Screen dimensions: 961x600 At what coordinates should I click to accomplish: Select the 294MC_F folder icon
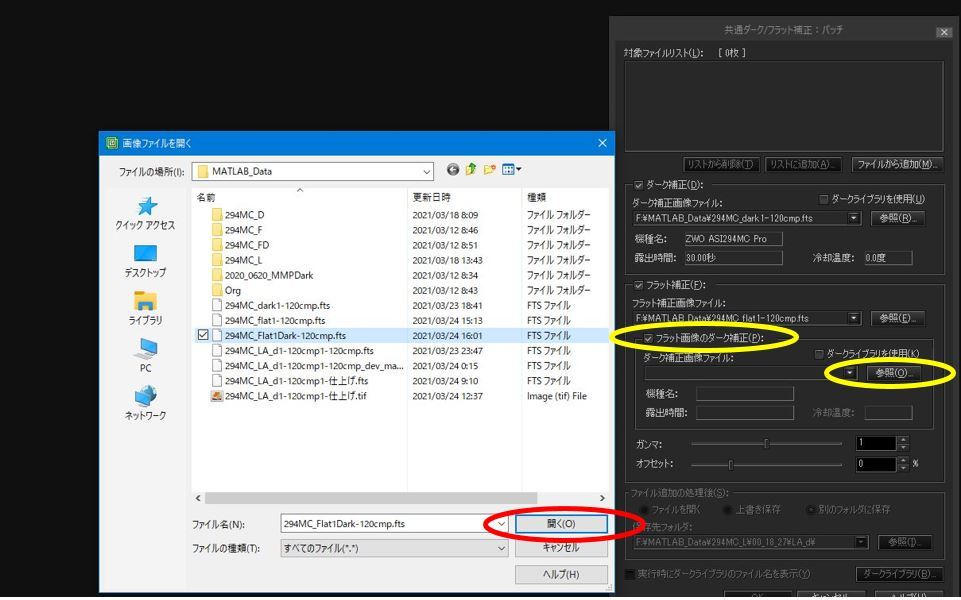[x=216, y=230]
